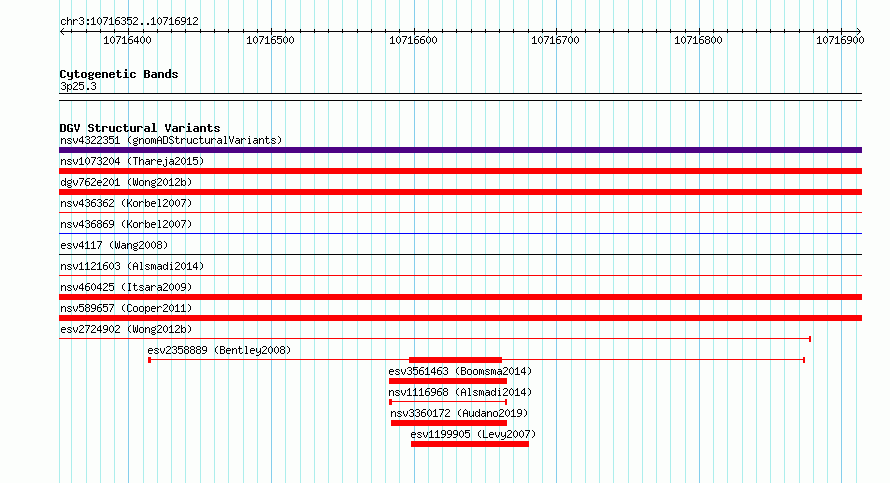The width and height of the screenshot is (890, 483).
Task: Open the nsv460425 (Itsara2009) label
Action: [x=126, y=287]
